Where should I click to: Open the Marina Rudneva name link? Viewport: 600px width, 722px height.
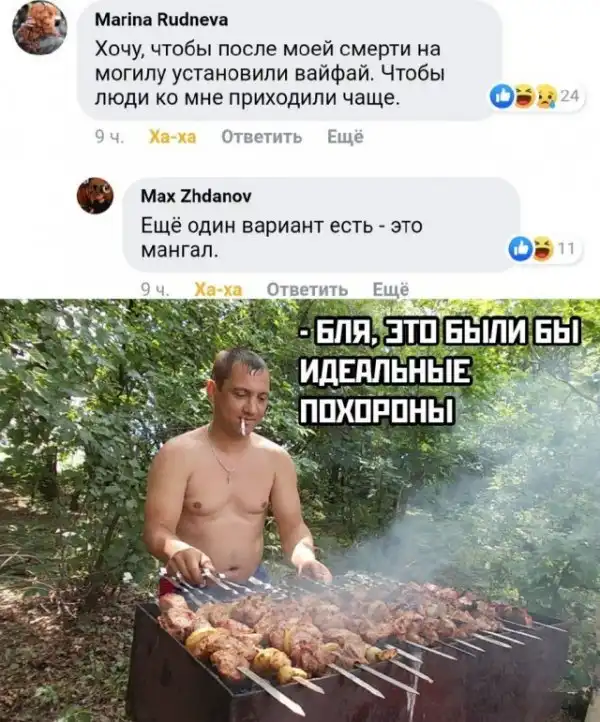tap(161, 20)
